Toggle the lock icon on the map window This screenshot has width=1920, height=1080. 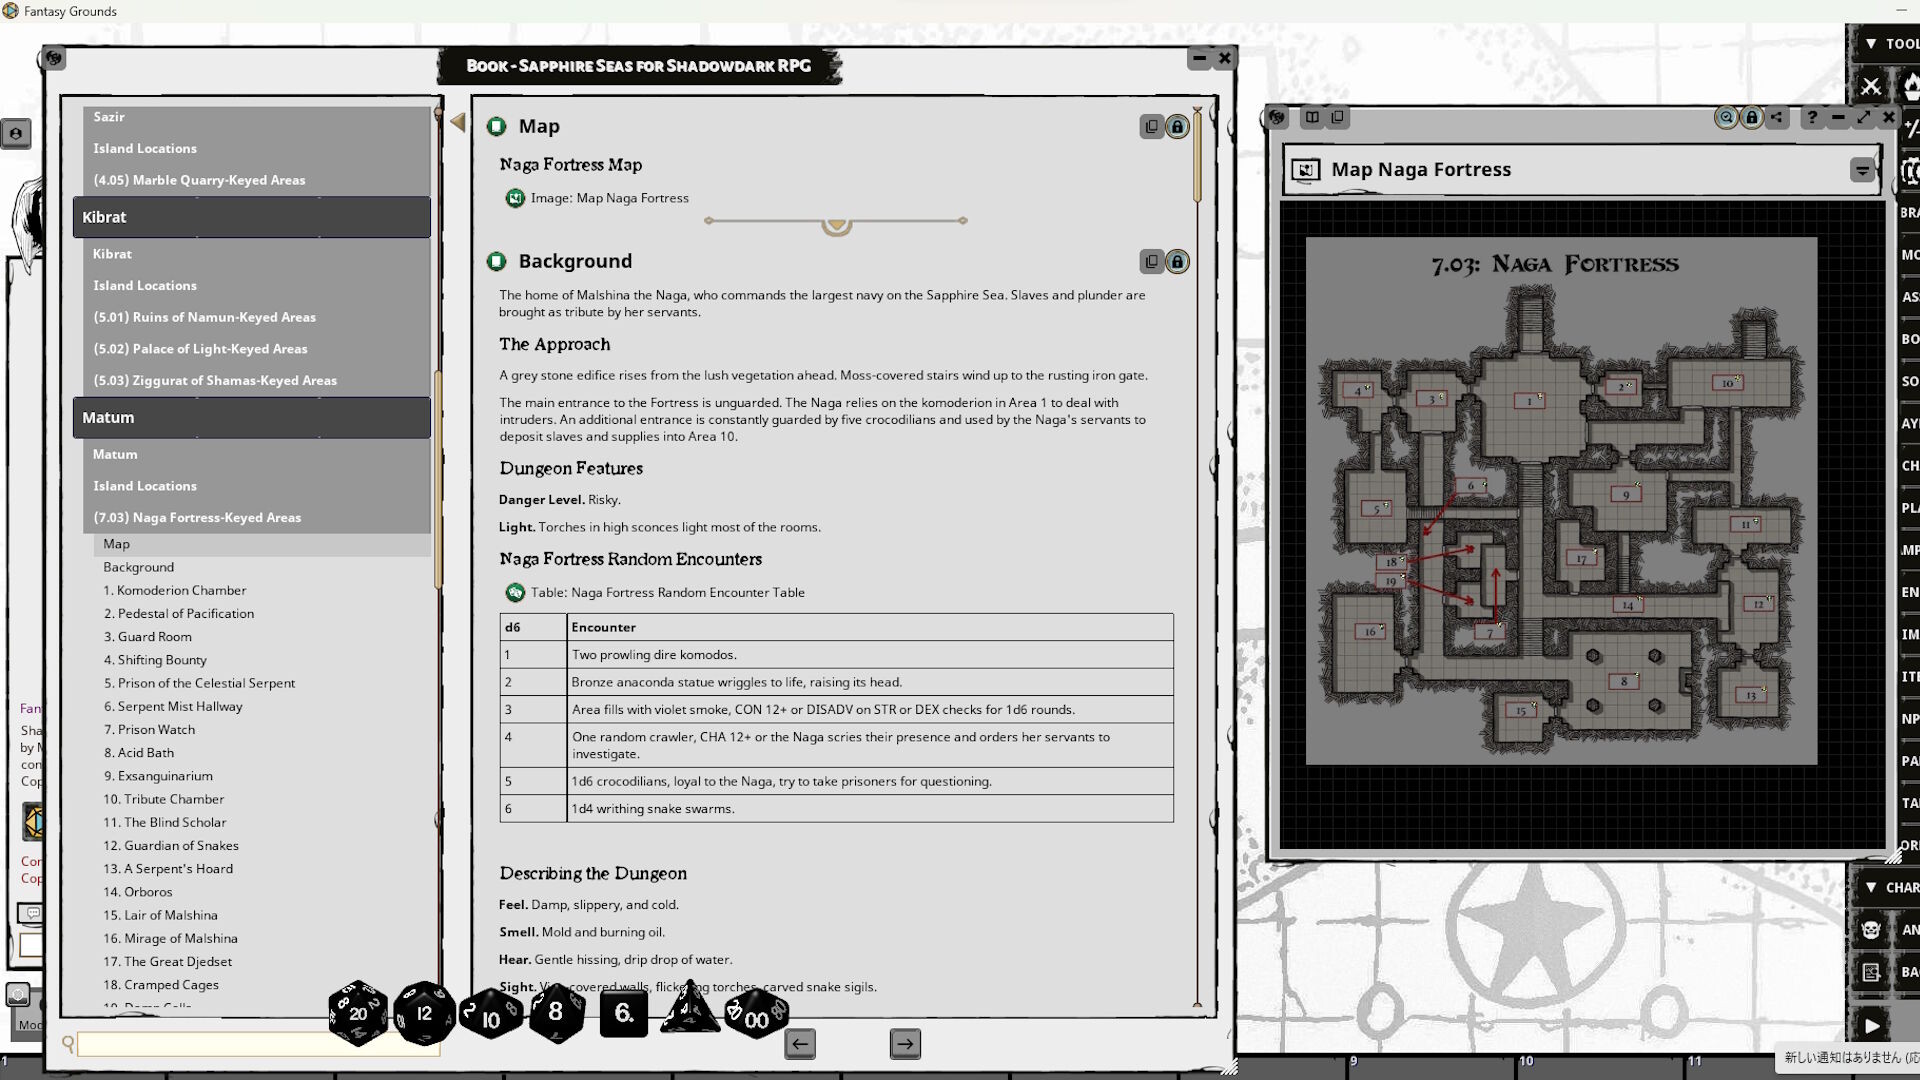(x=1751, y=117)
